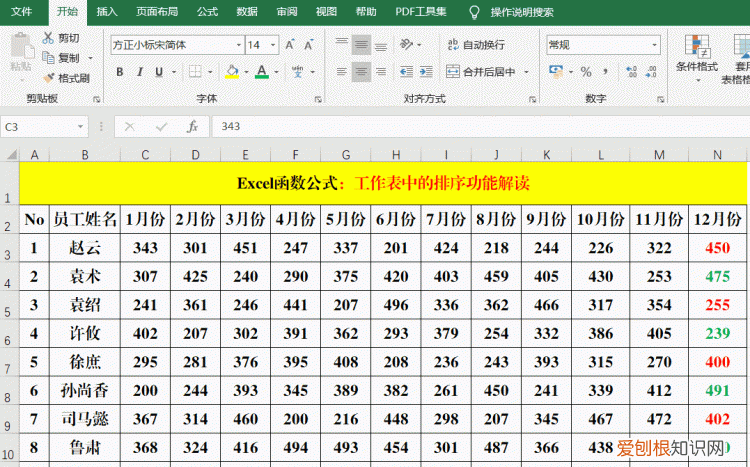
Task: Apply comma style icon
Action: pos(606,72)
